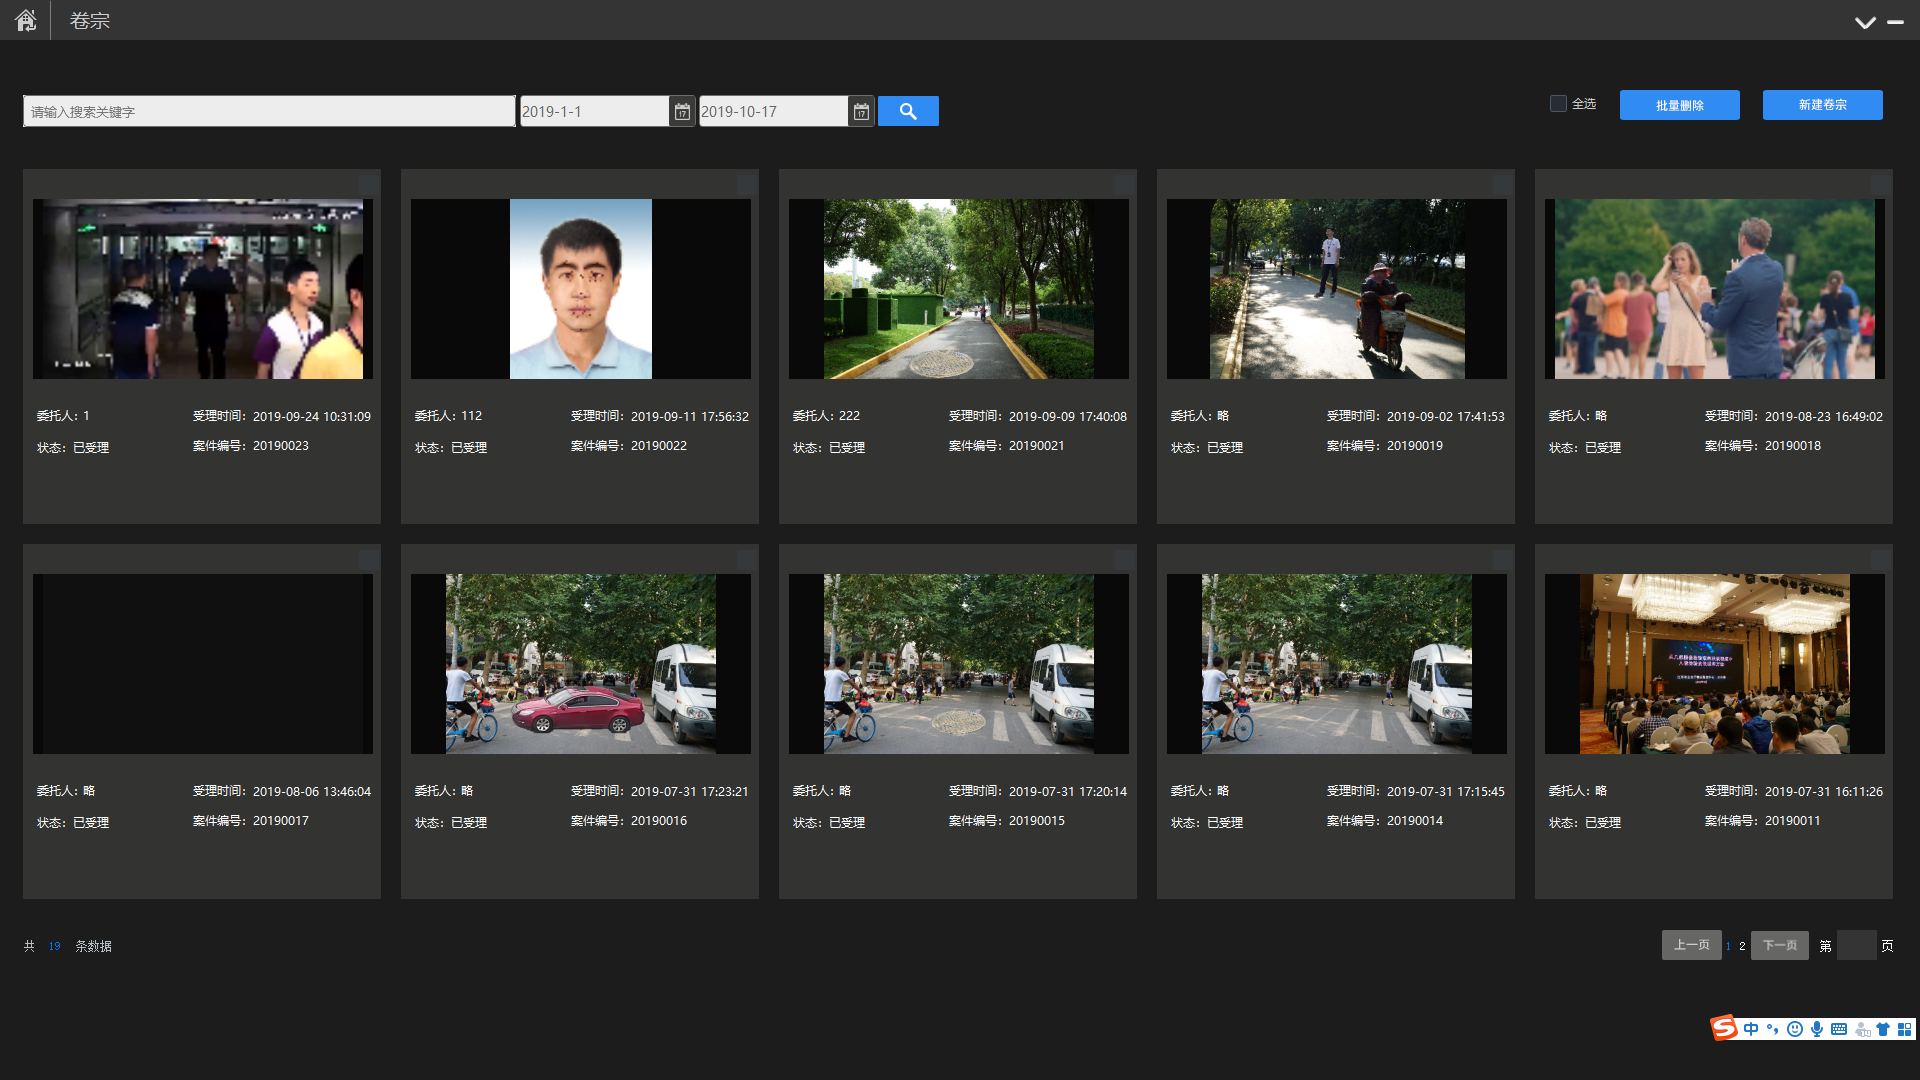The image size is (1920, 1080).
Task: Start Sogou voice input microphone
Action: tap(1817, 1029)
